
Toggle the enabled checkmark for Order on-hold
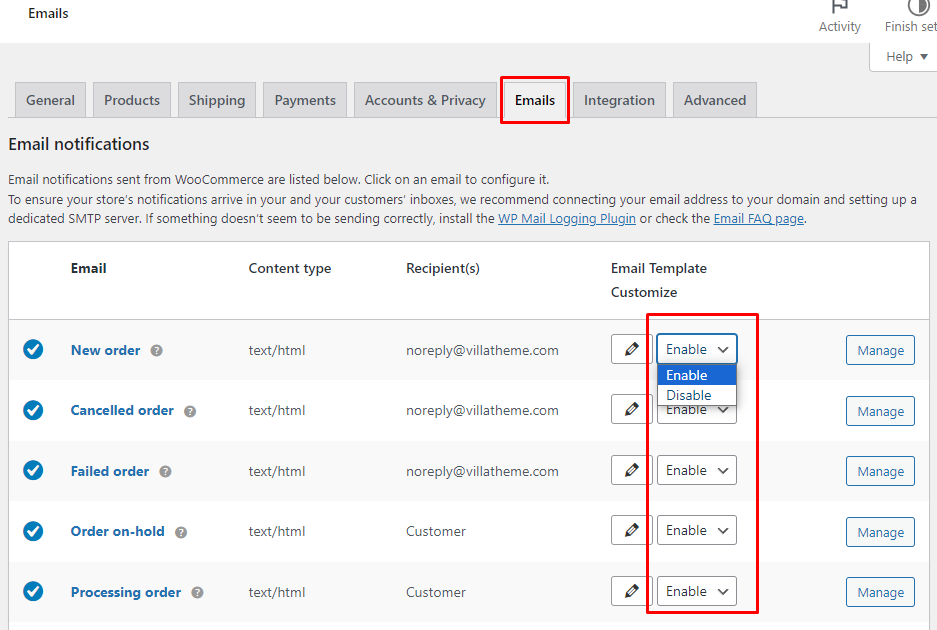tap(33, 531)
